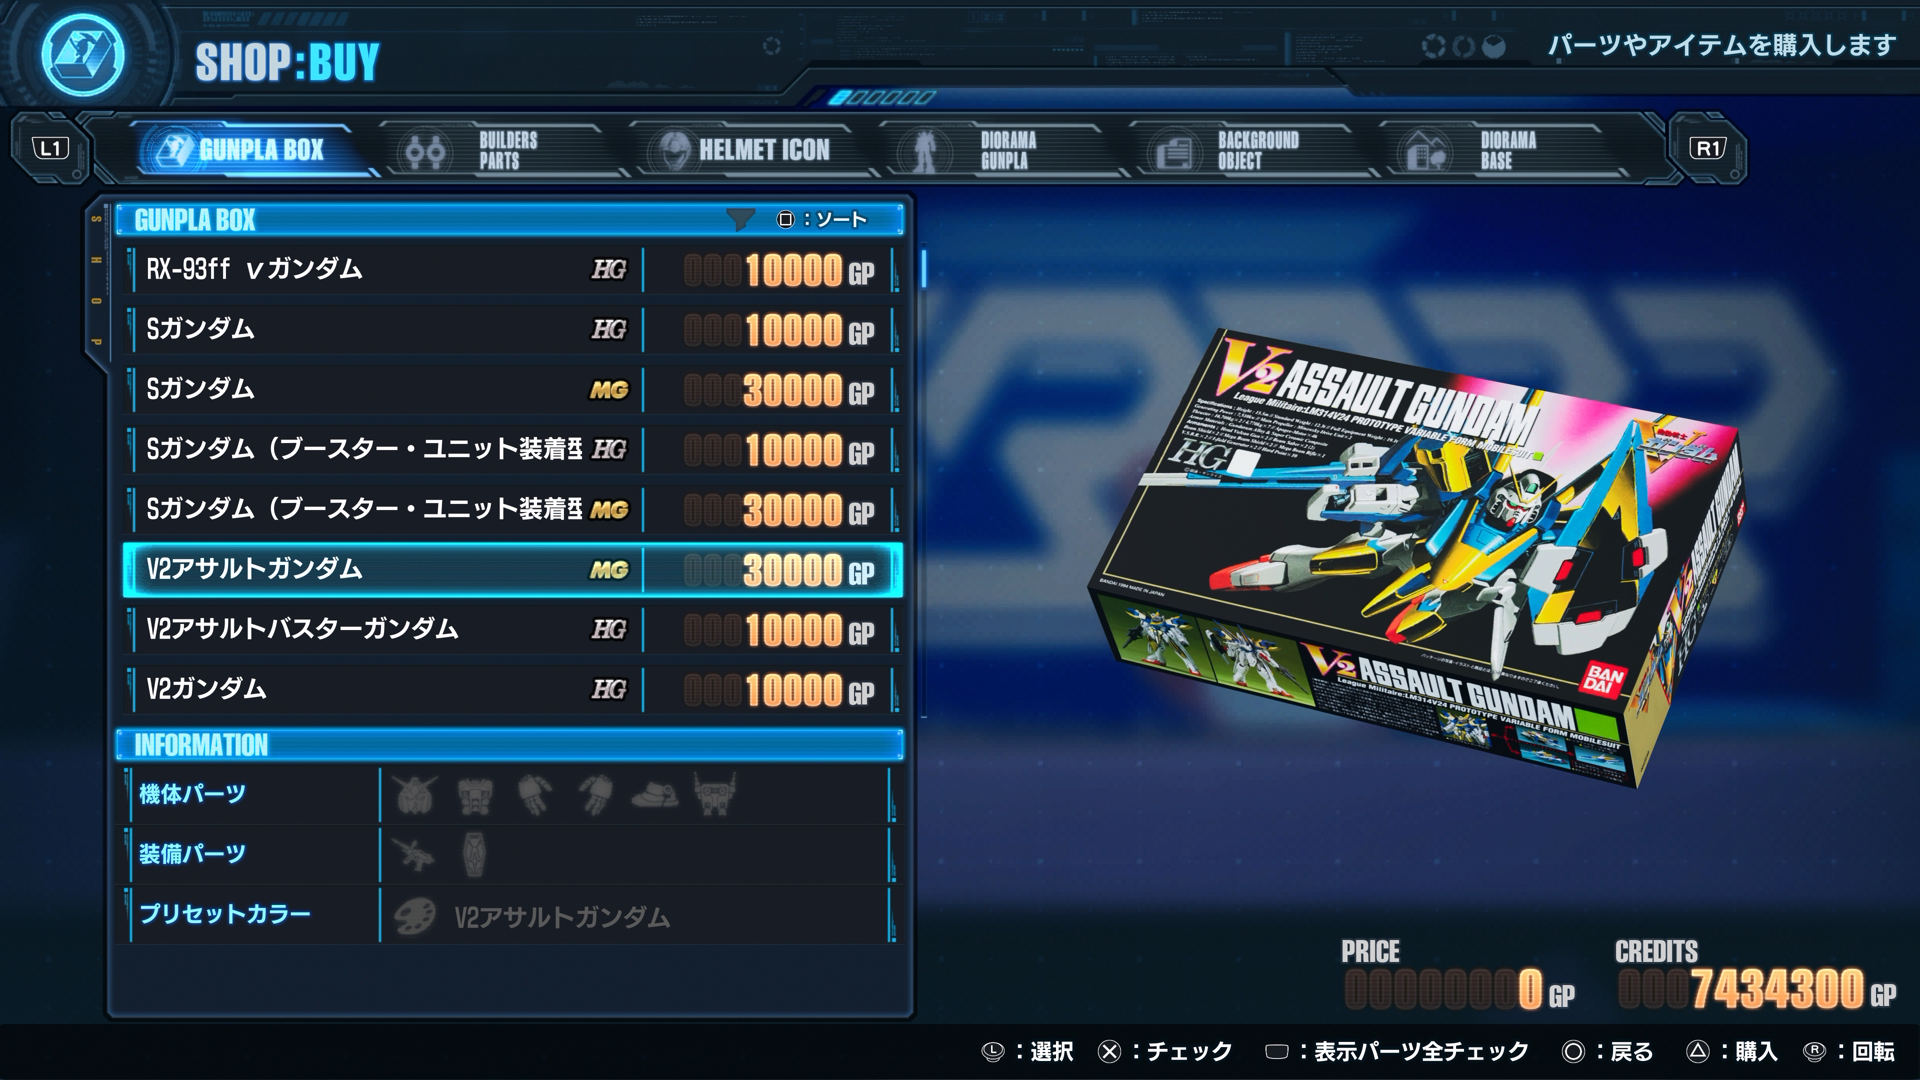Image resolution: width=1920 pixels, height=1080 pixels.
Task: Click the BUILDERS PARTS tab icon
Action: tap(425, 152)
